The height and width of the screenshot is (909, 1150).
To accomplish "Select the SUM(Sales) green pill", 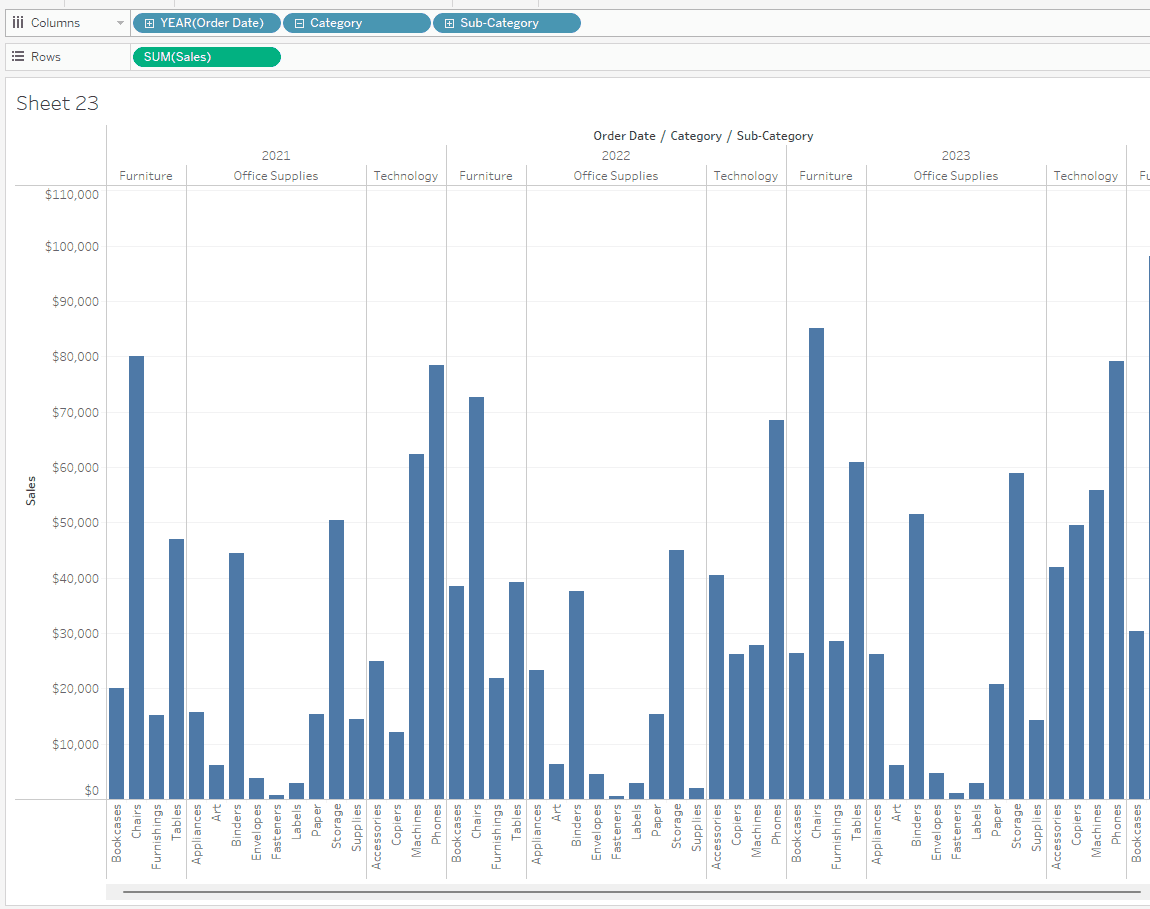I will point(206,56).
